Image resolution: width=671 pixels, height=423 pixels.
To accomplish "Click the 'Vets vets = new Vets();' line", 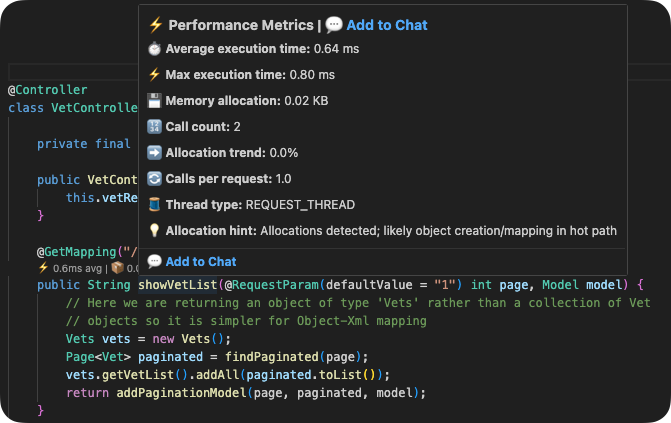I will (148, 339).
